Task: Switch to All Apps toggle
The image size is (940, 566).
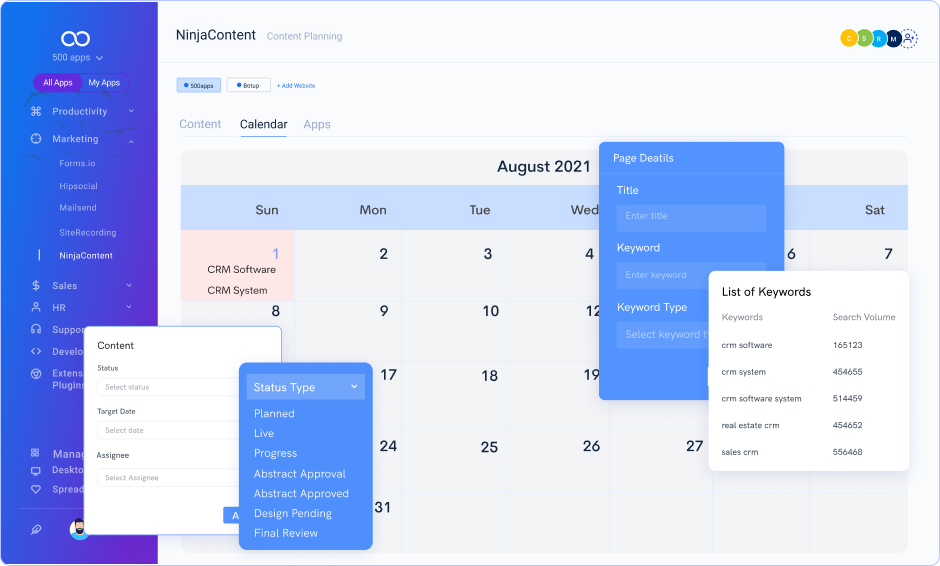Action: click(x=57, y=83)
